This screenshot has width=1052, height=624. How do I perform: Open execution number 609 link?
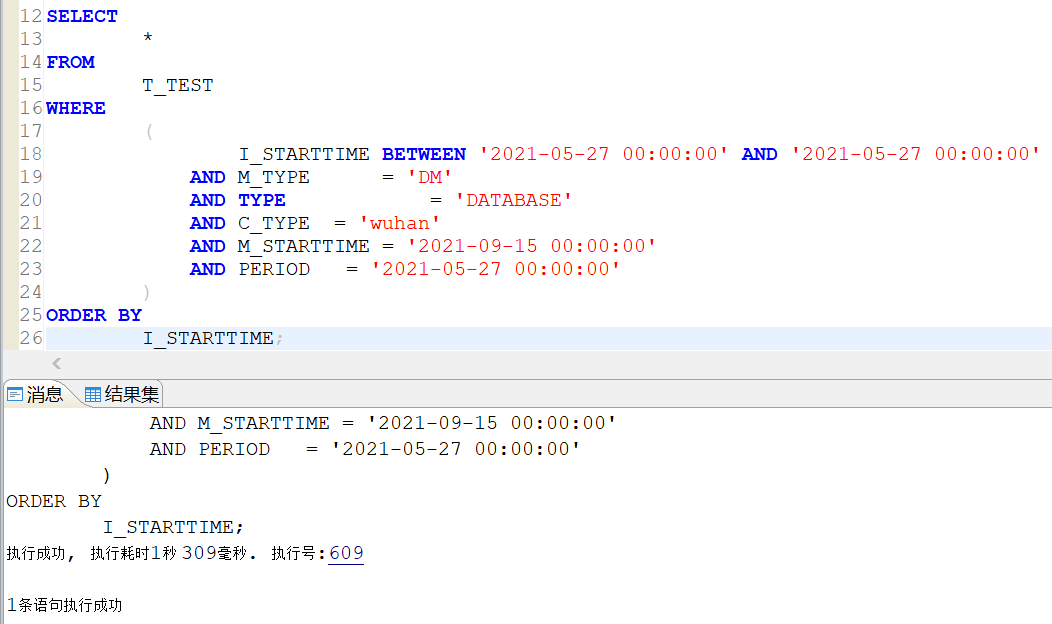[346, 553]
